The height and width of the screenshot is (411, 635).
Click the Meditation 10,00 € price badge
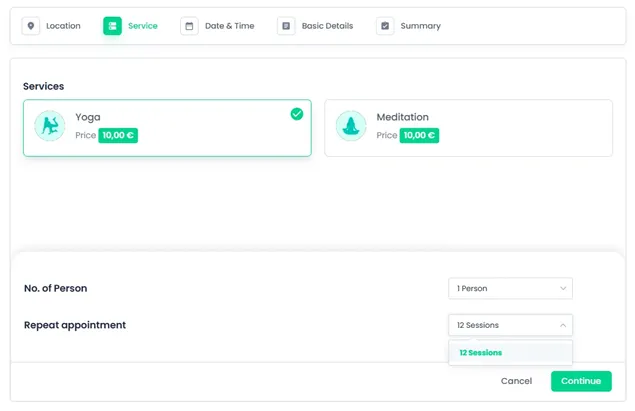(x=419, y=135)
